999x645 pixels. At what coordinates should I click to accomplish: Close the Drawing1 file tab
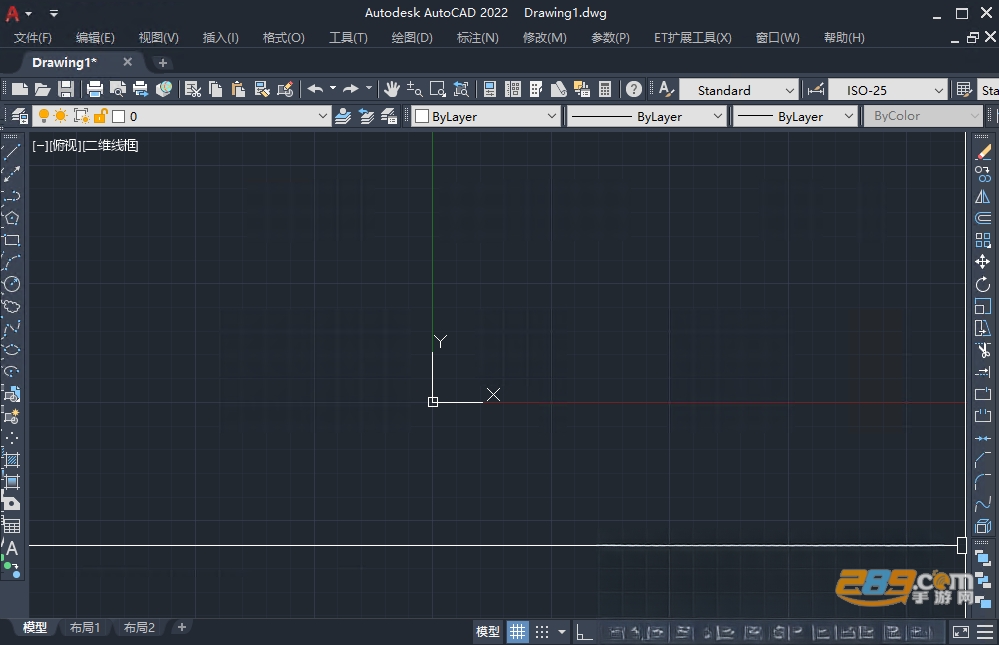(127, 62)
